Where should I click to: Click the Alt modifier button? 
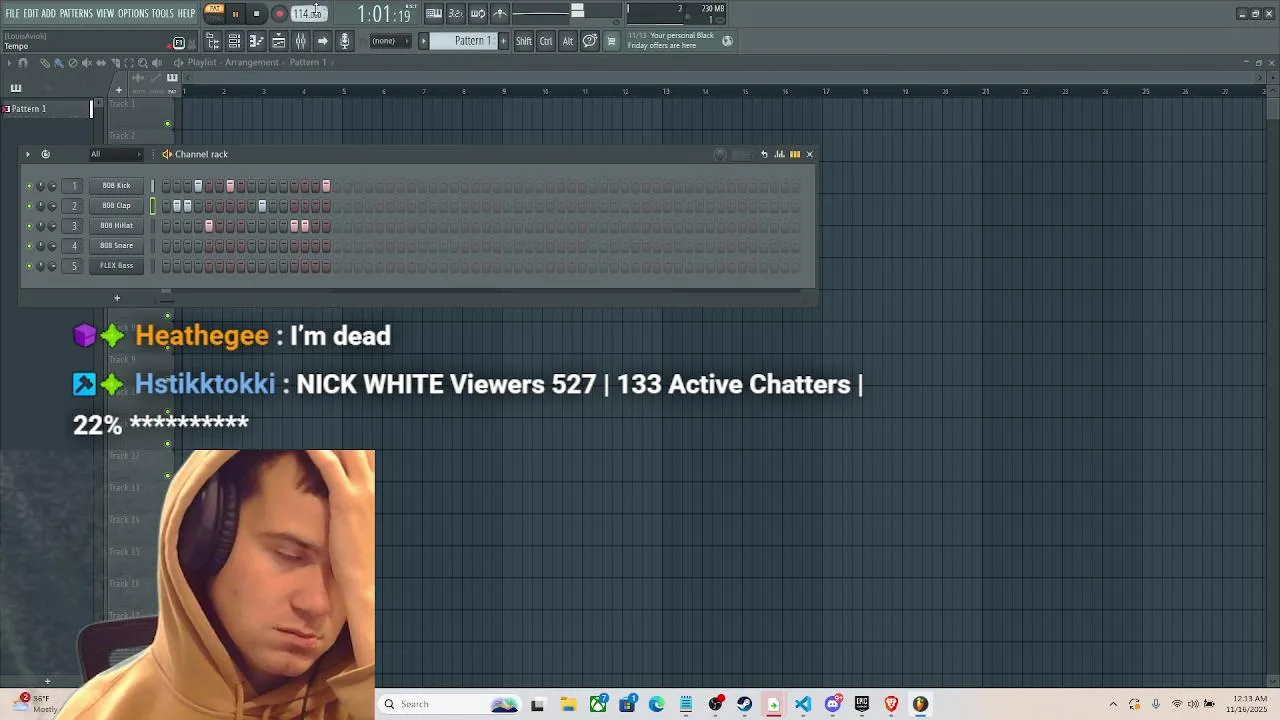click(568, 41)
